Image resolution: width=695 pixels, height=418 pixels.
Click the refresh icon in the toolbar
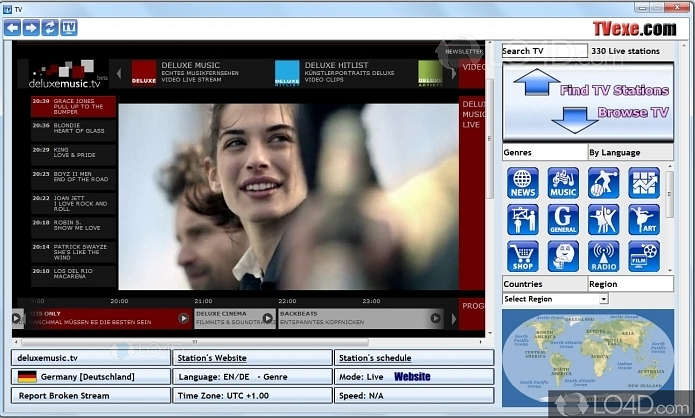50,28
